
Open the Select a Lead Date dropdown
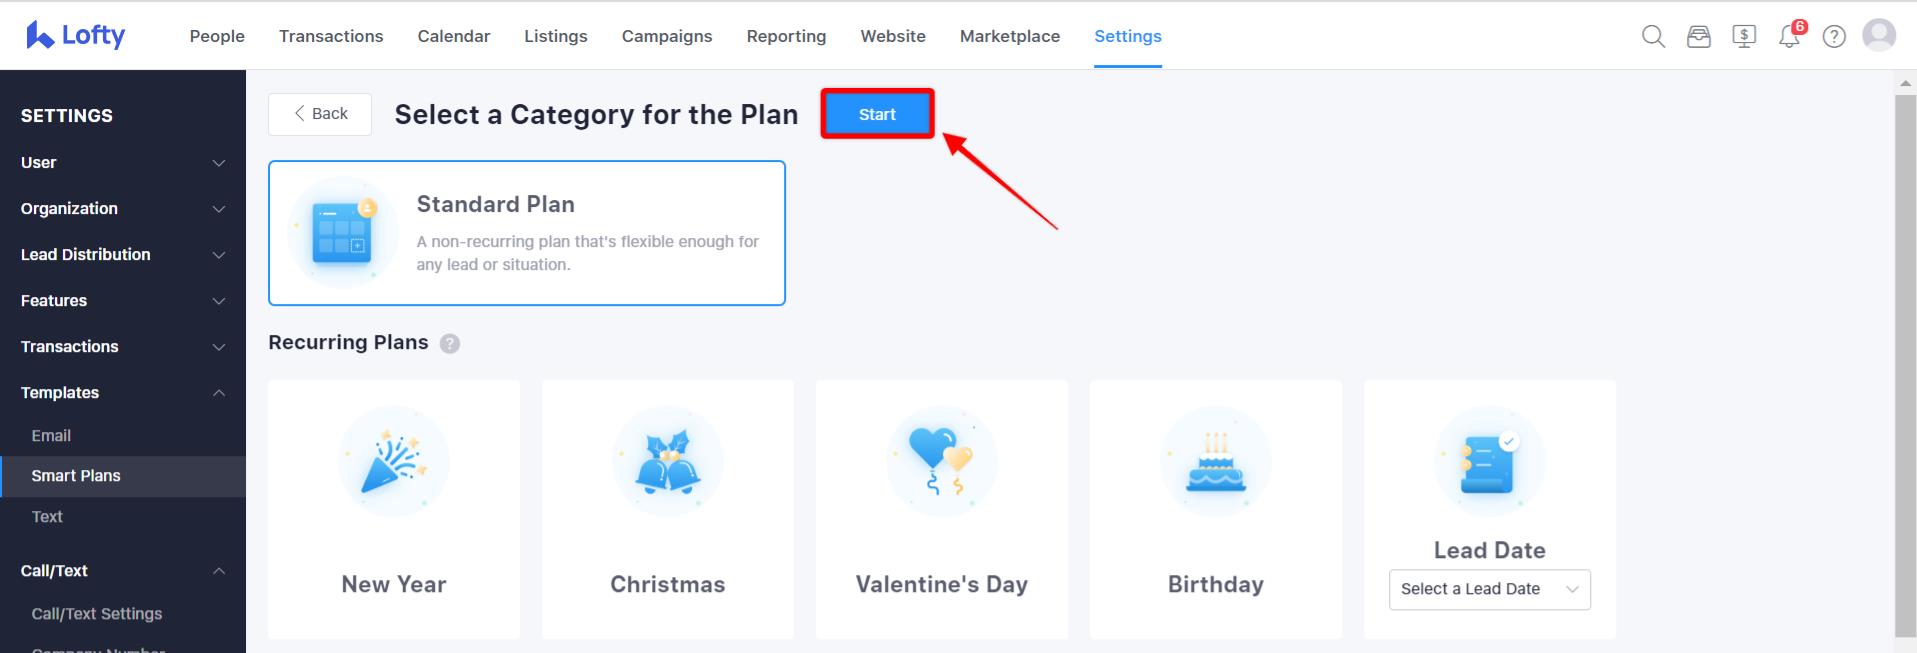[x=1489, y=589]
